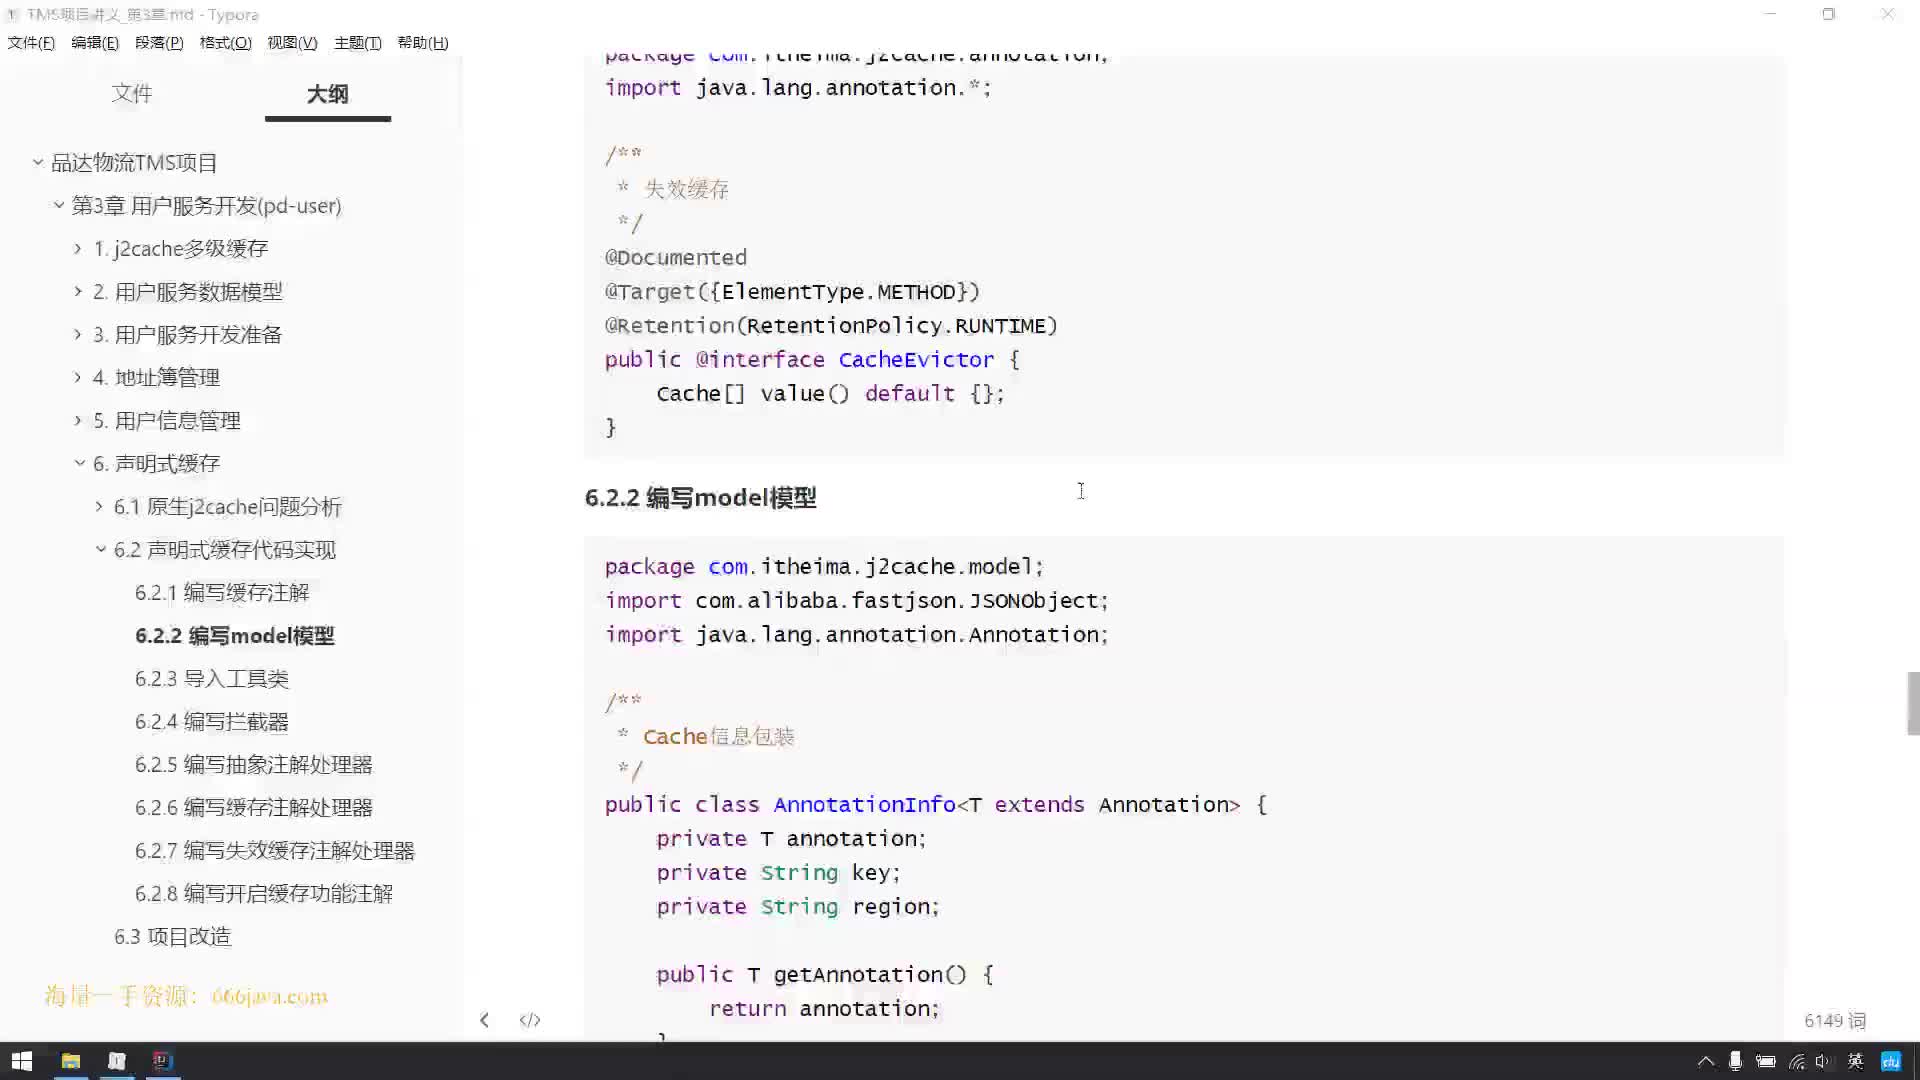Click the 6.2.2 编写model模型 document heading
This screenshot has height=1080, width=1920.
coord(700,497)
